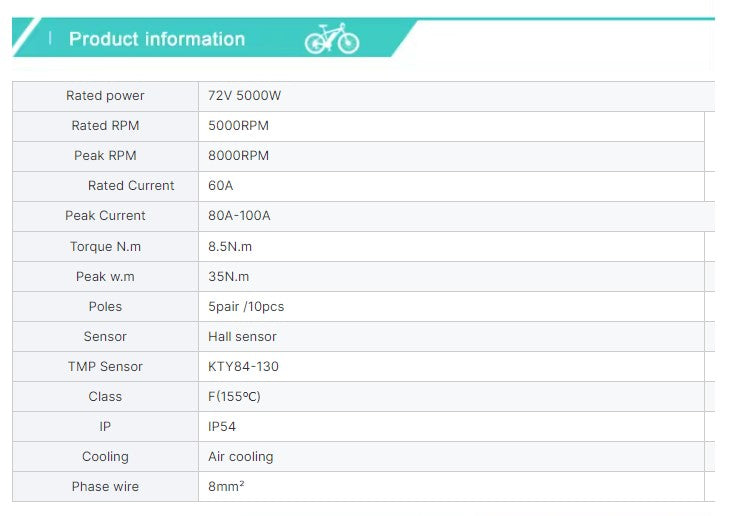Select the IP54 rating value
This screenshot has height=516, width=733.
(222, 426)
